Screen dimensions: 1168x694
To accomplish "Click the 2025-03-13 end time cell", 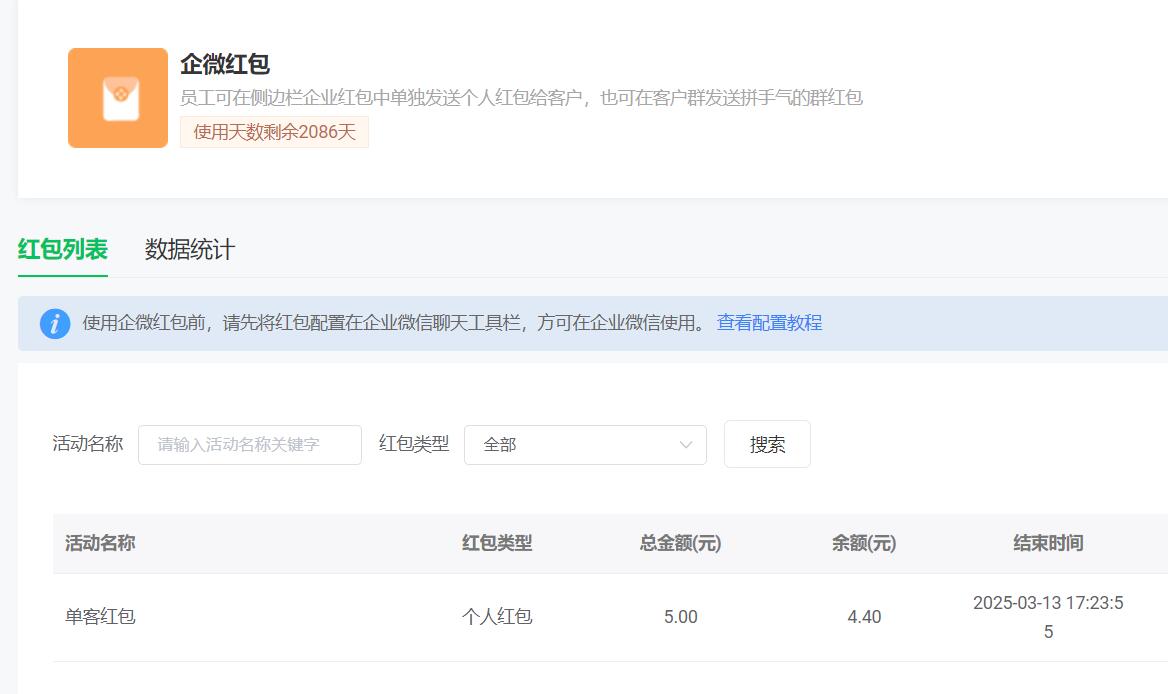I will click(x=1048, y=617).
